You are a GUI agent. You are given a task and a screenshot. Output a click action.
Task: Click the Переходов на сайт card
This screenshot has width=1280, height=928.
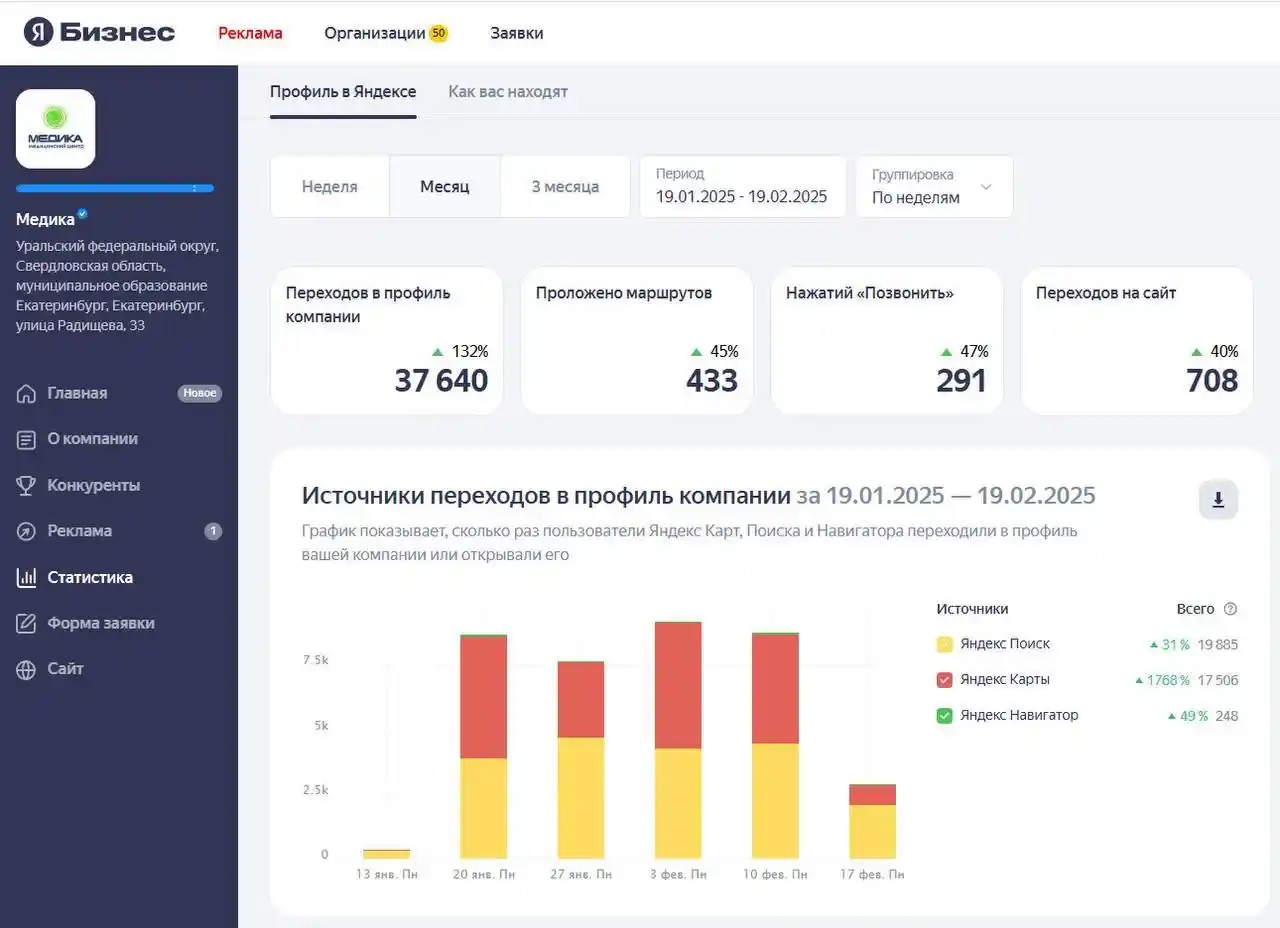point(1137,340)
